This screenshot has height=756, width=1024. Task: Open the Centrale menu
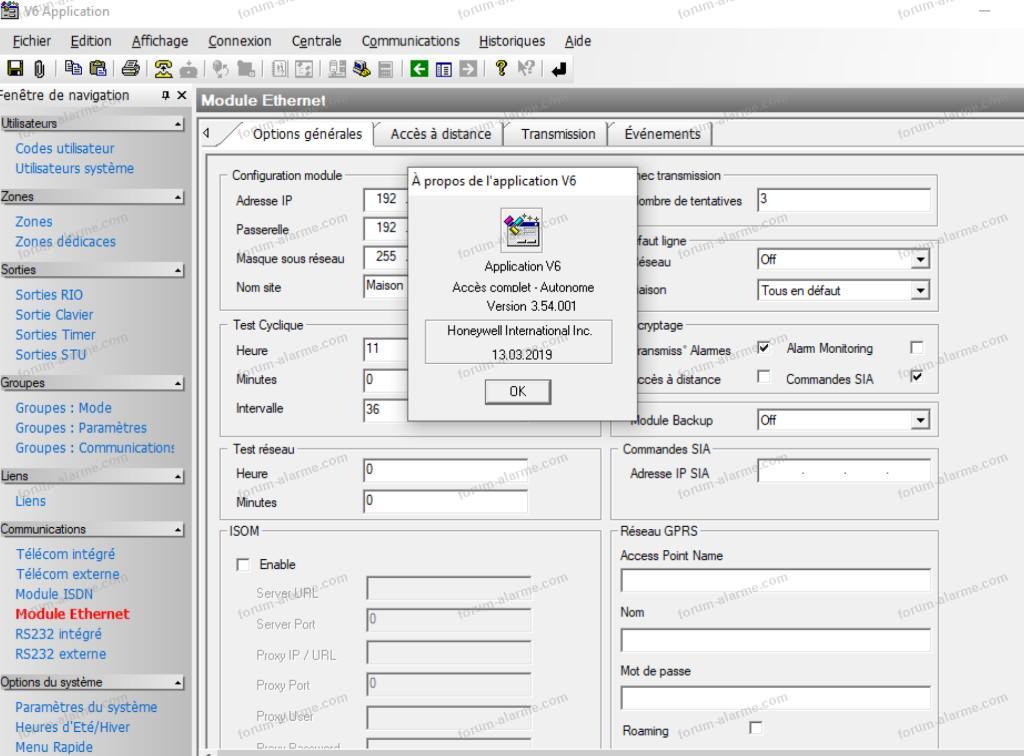[316, 41]
